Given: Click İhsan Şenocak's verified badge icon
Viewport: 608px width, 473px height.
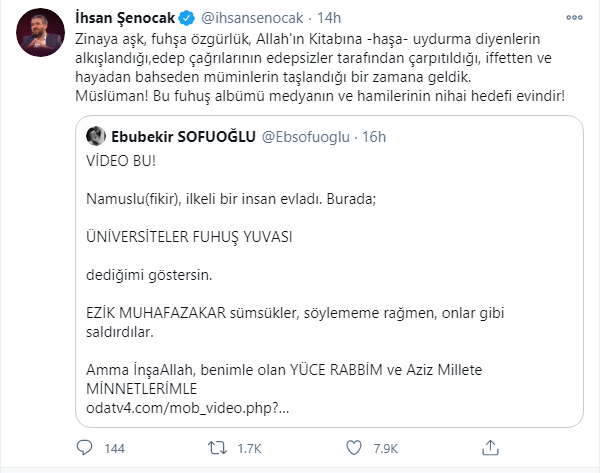Looking at the screenshot, I should (187, 18).
